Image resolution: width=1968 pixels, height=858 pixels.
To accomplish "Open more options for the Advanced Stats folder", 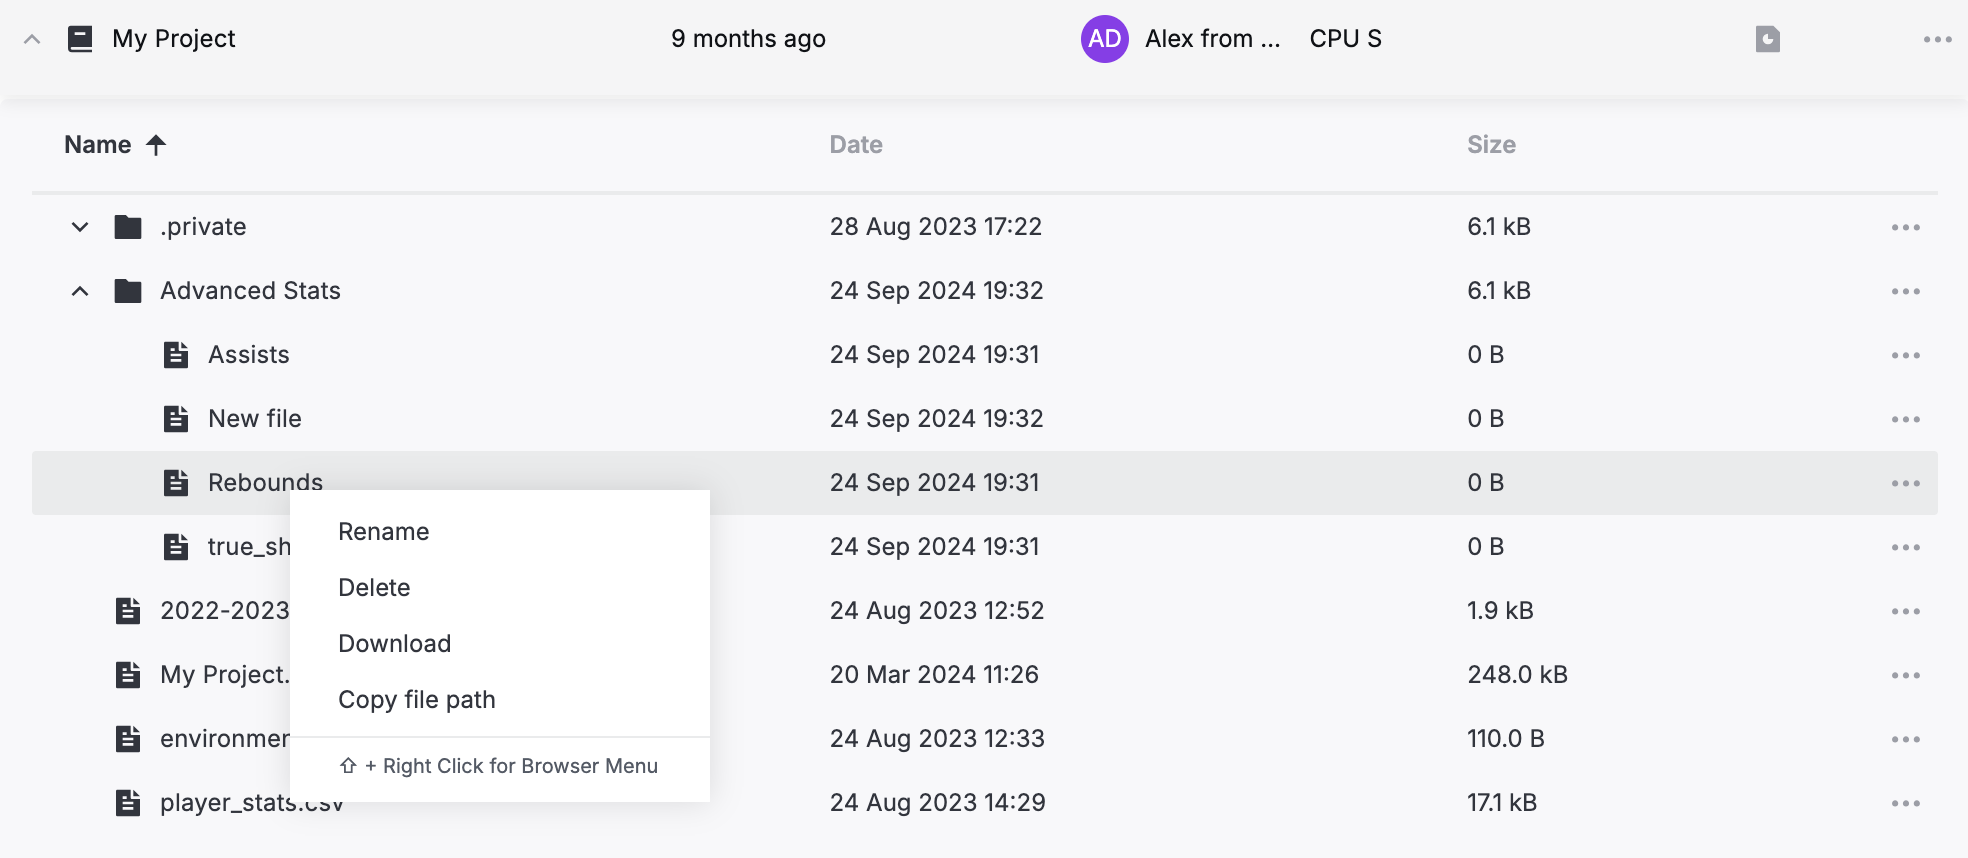I will point(1905,291).
